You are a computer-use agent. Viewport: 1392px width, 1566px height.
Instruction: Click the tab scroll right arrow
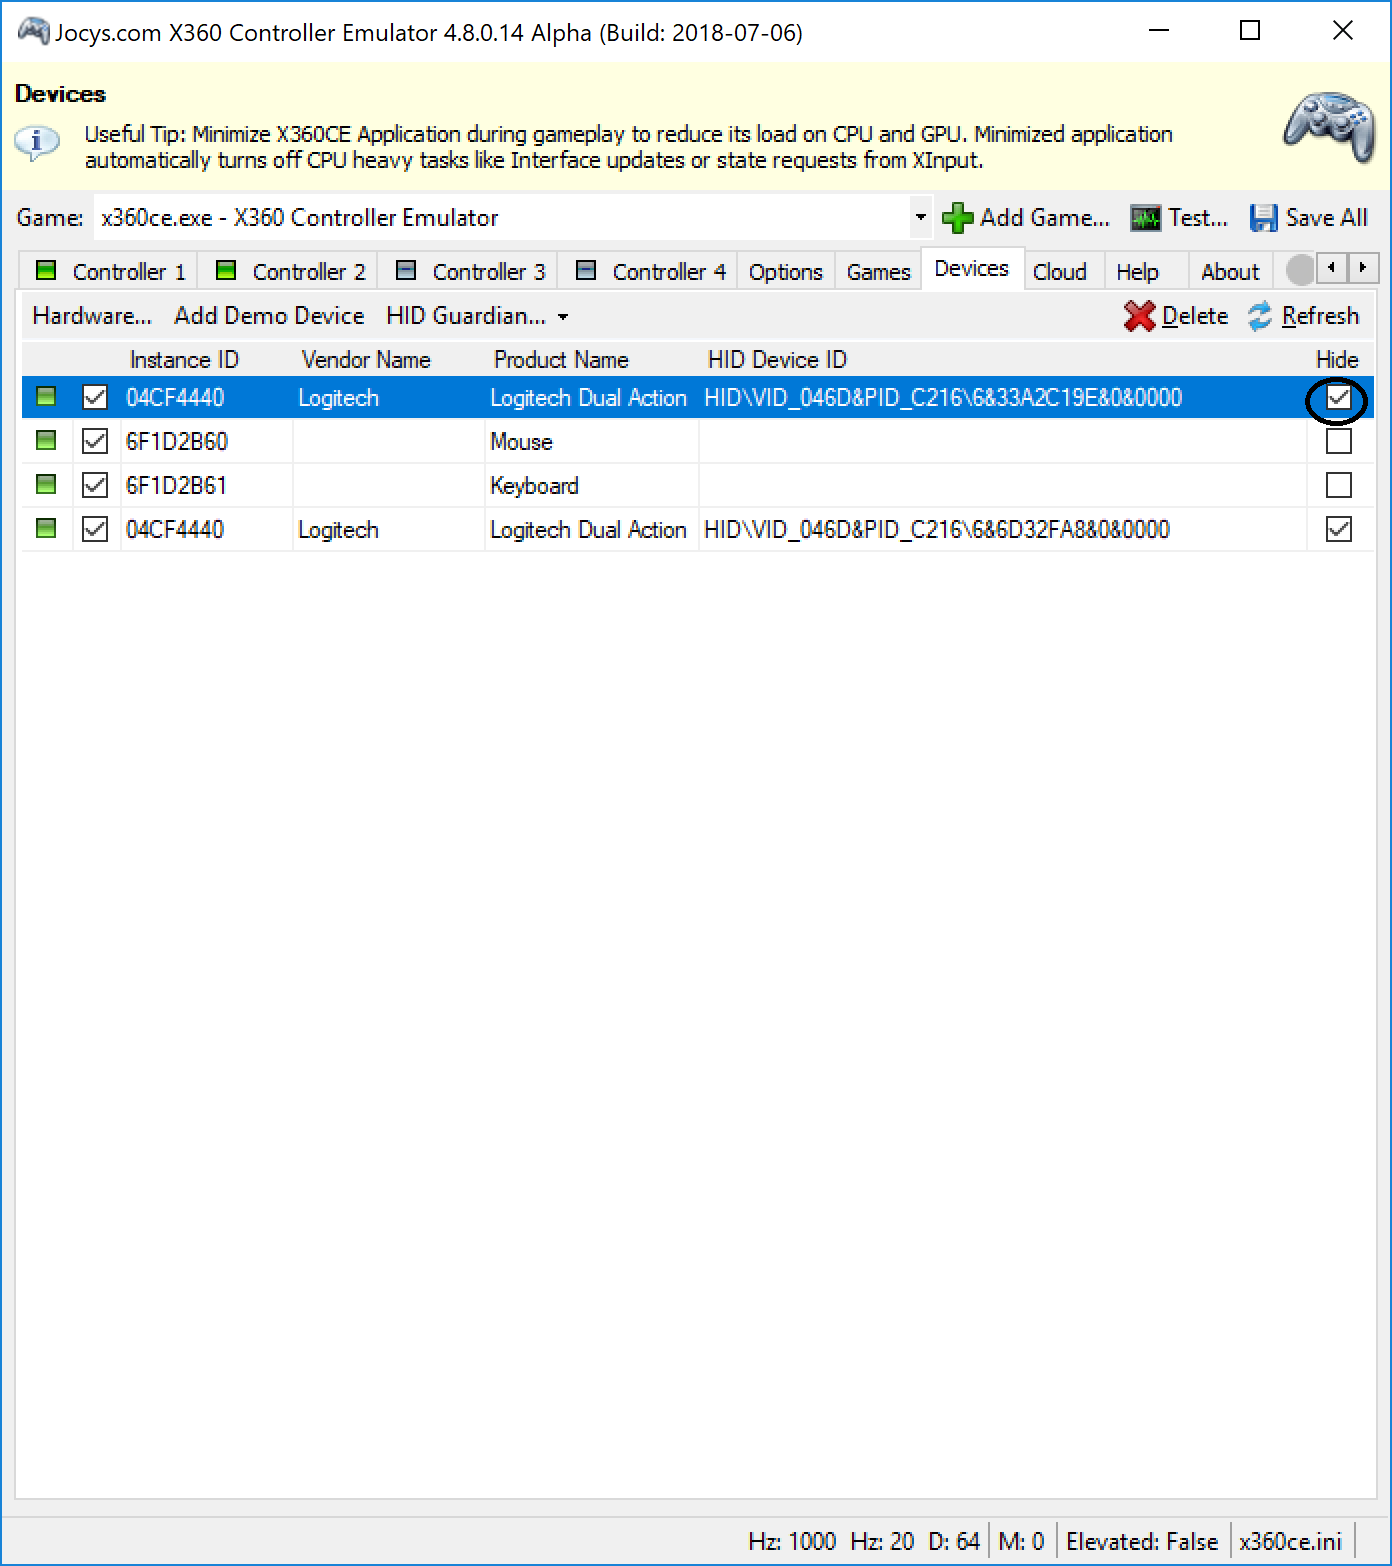point(1362,267)
